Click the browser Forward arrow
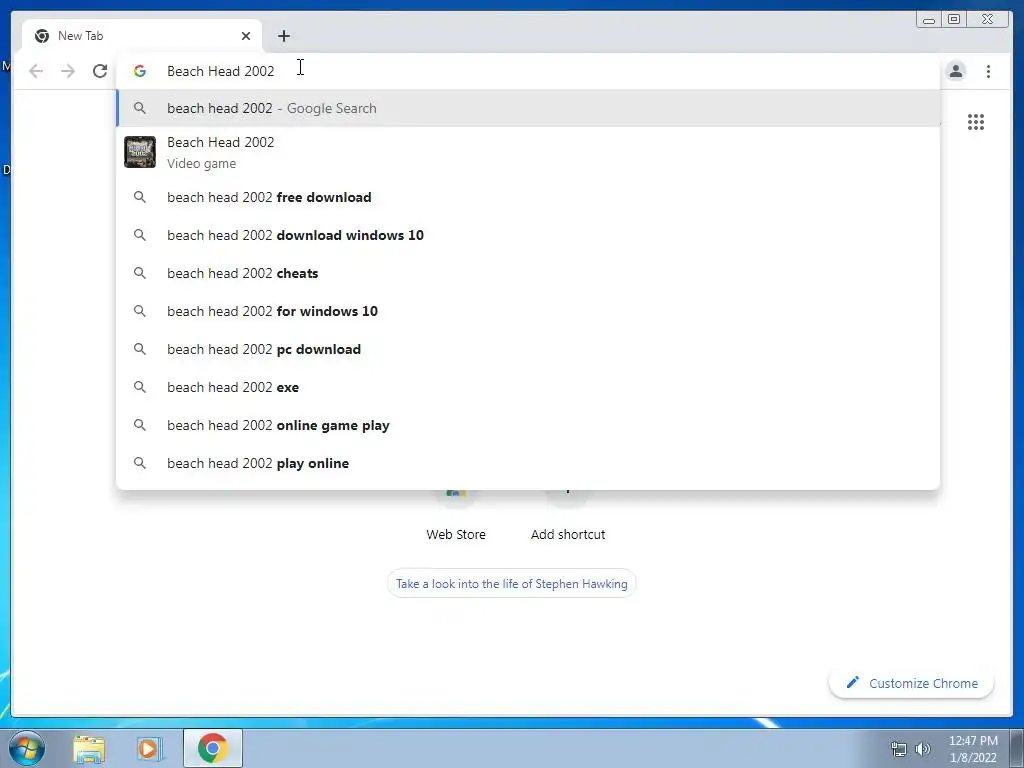The height and width of the screenshot is (768, 1024). [68, 71]
